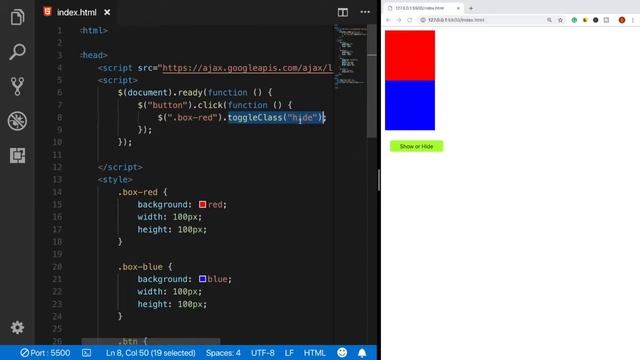Click the zoom magnifier icon in address bar
The image size is (640, 360).
click(x=549, y=20)
